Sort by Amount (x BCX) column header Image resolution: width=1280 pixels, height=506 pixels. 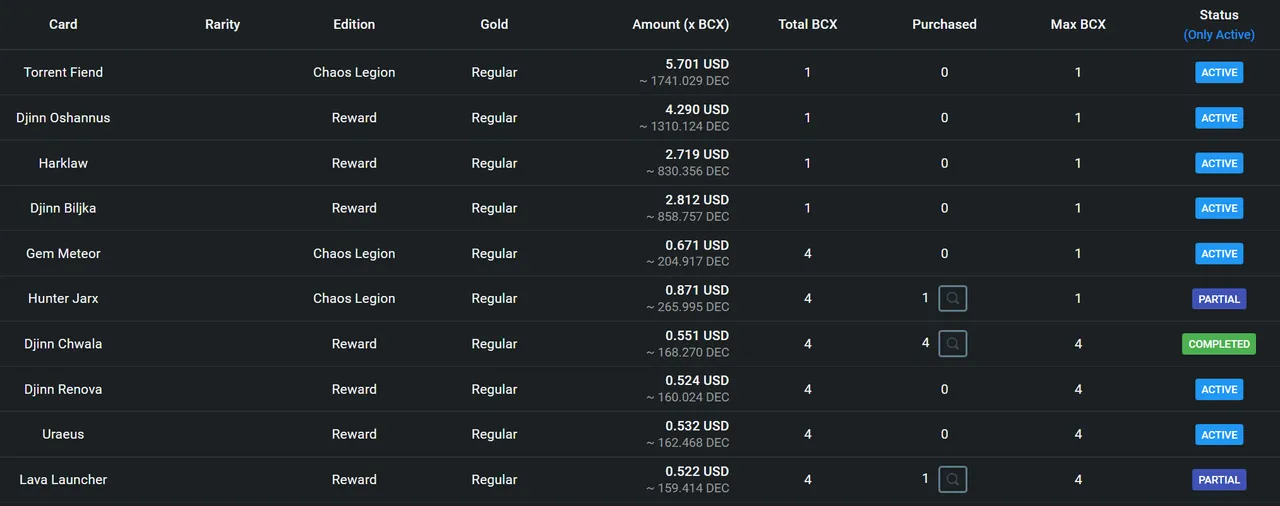[681, 24]
